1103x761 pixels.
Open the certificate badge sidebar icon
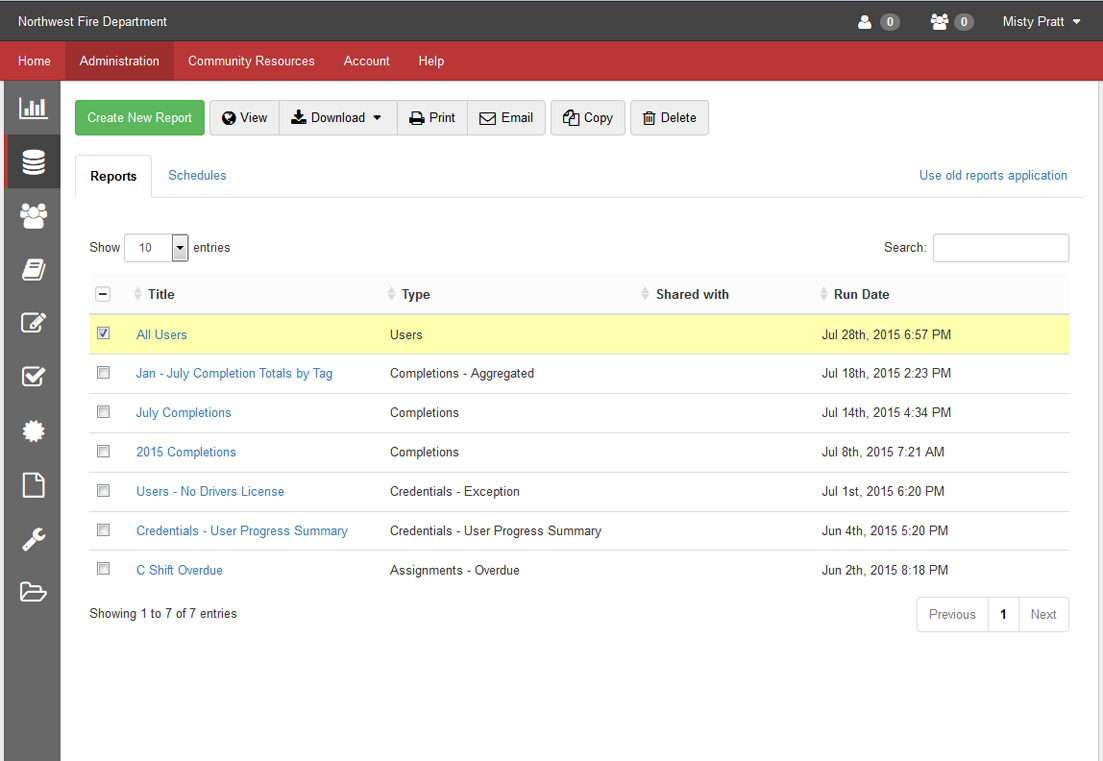click(33, 430)
